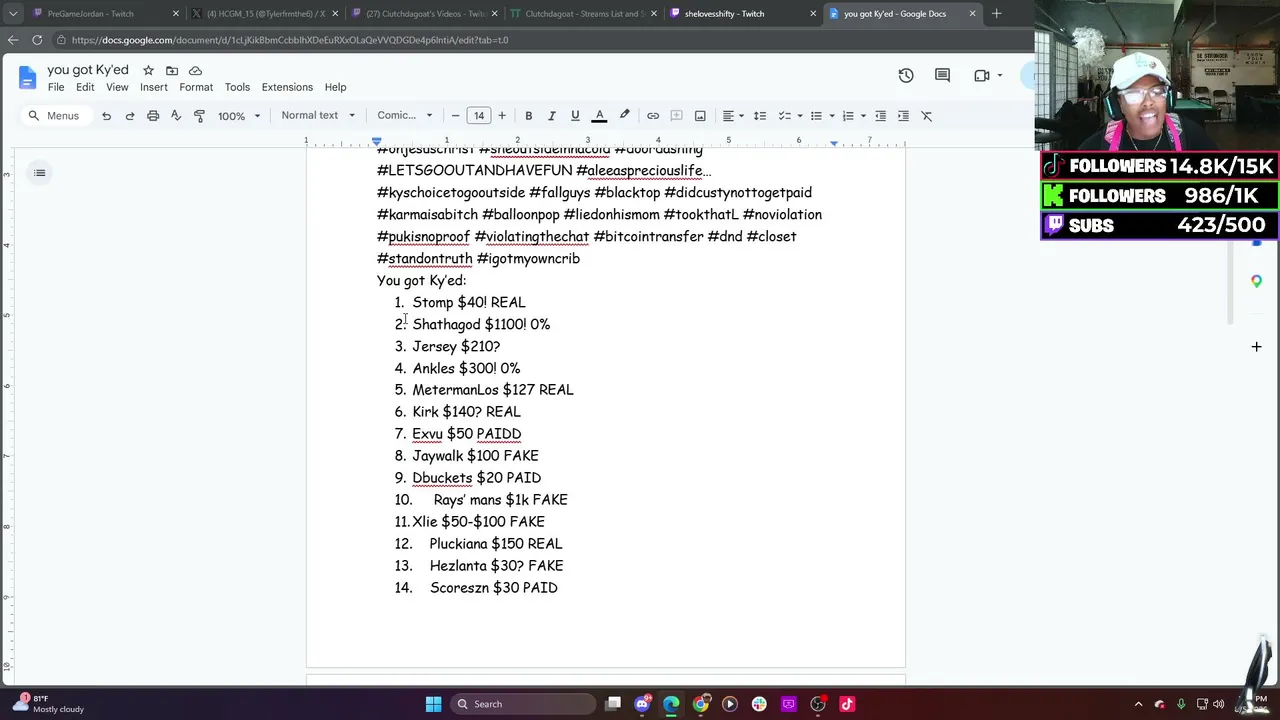1280x720 pixels.
Task: Open the version history clock icon
Action: coord(906,76)
